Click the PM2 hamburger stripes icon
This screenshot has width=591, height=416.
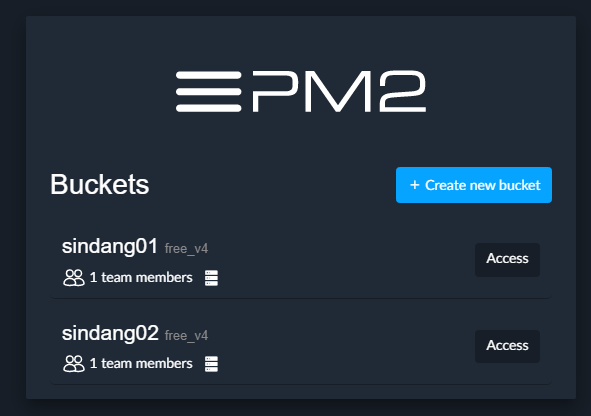tap(208, 92)
